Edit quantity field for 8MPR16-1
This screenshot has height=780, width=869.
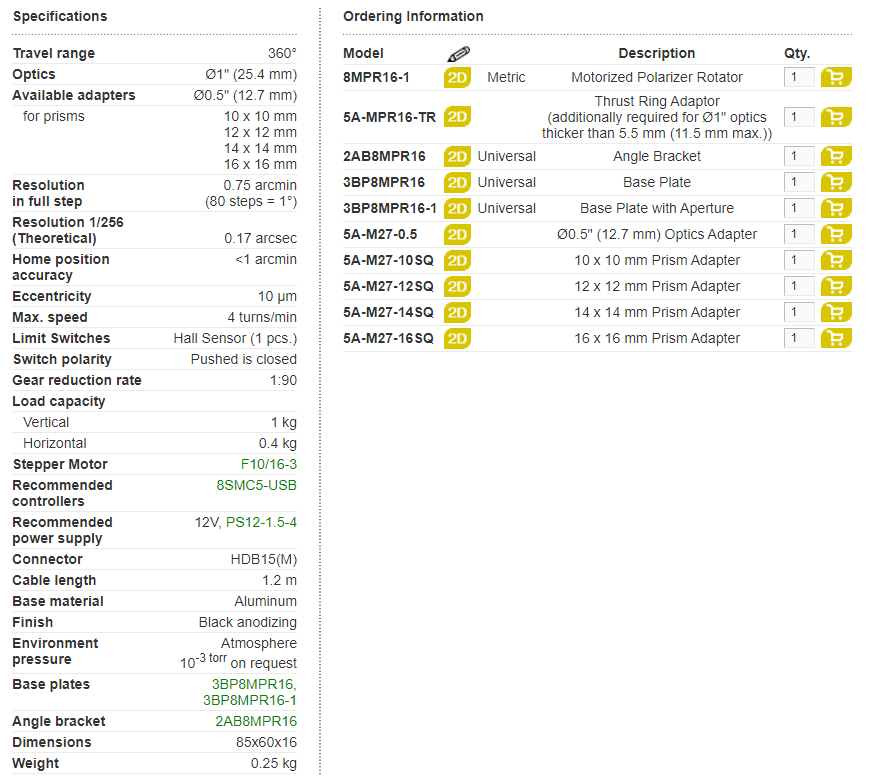coord(799,77)
